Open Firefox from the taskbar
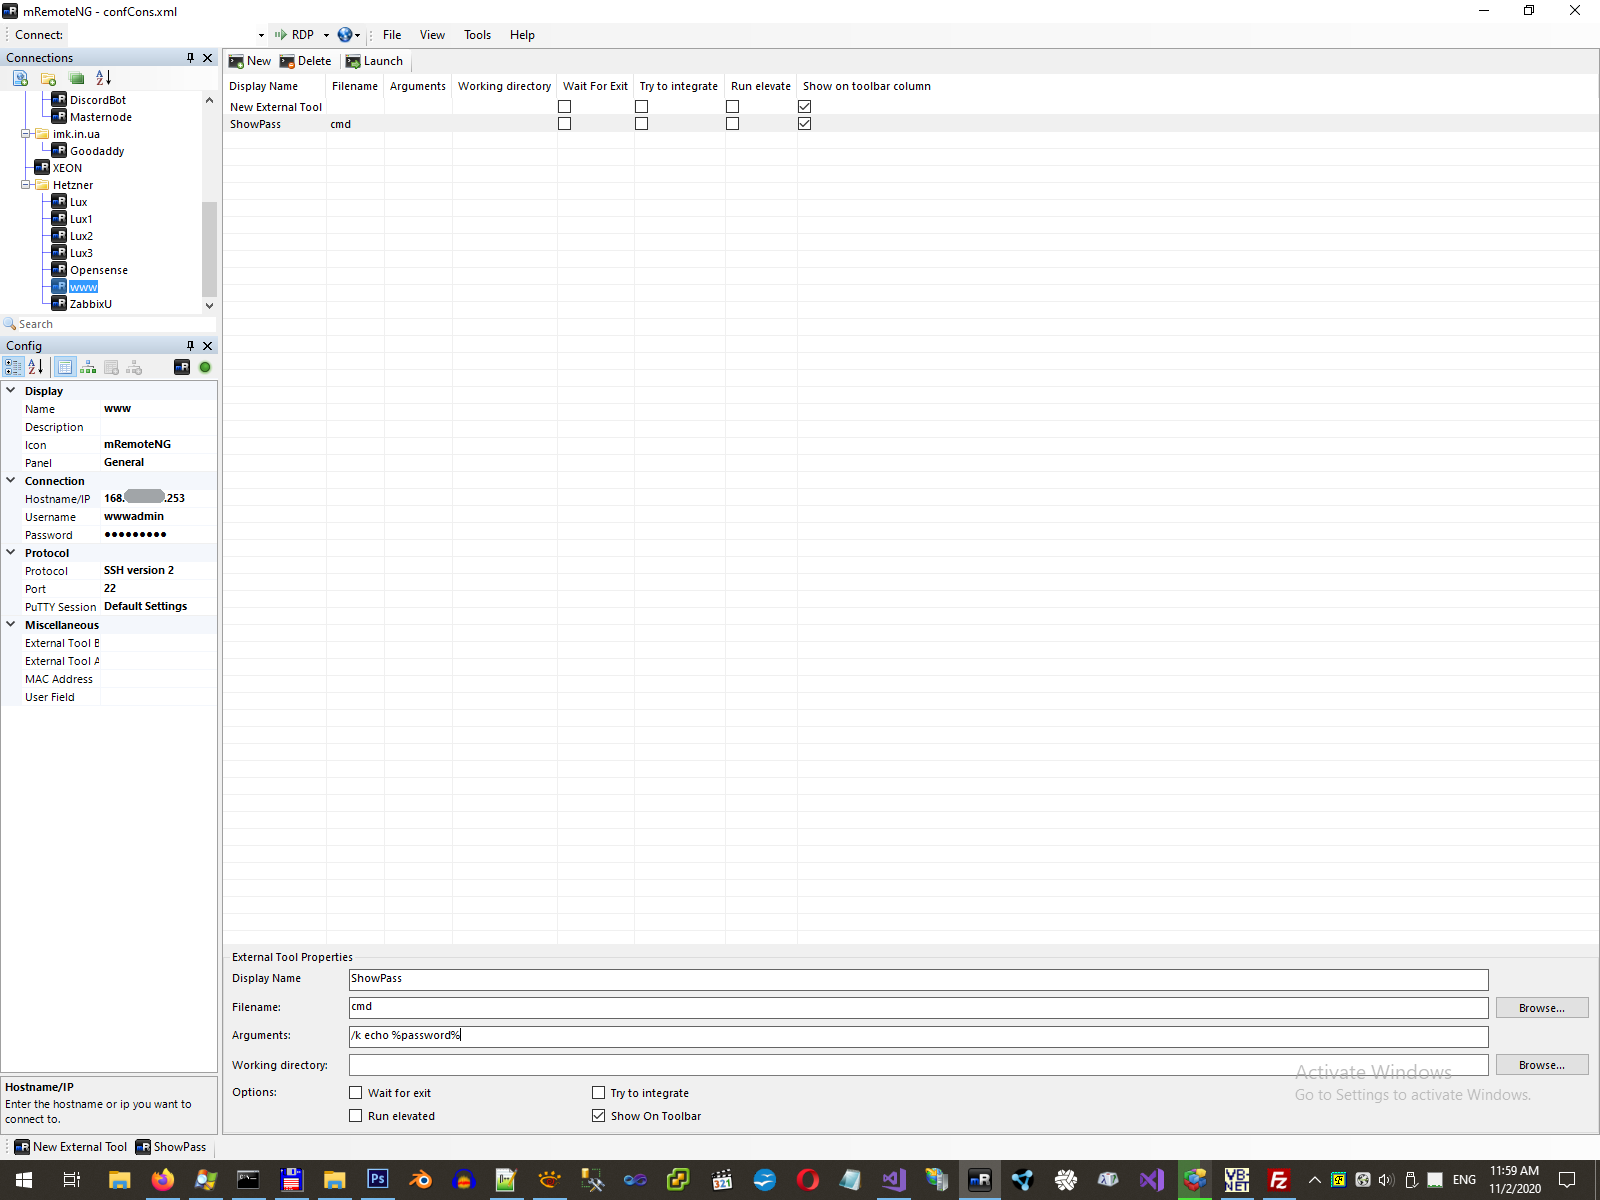 [162, 1180]
